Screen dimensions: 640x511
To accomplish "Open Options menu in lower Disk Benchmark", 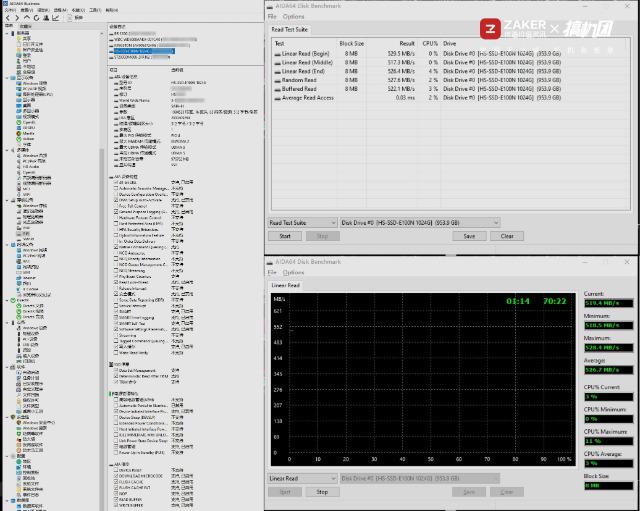I will (x=293, y=272).
